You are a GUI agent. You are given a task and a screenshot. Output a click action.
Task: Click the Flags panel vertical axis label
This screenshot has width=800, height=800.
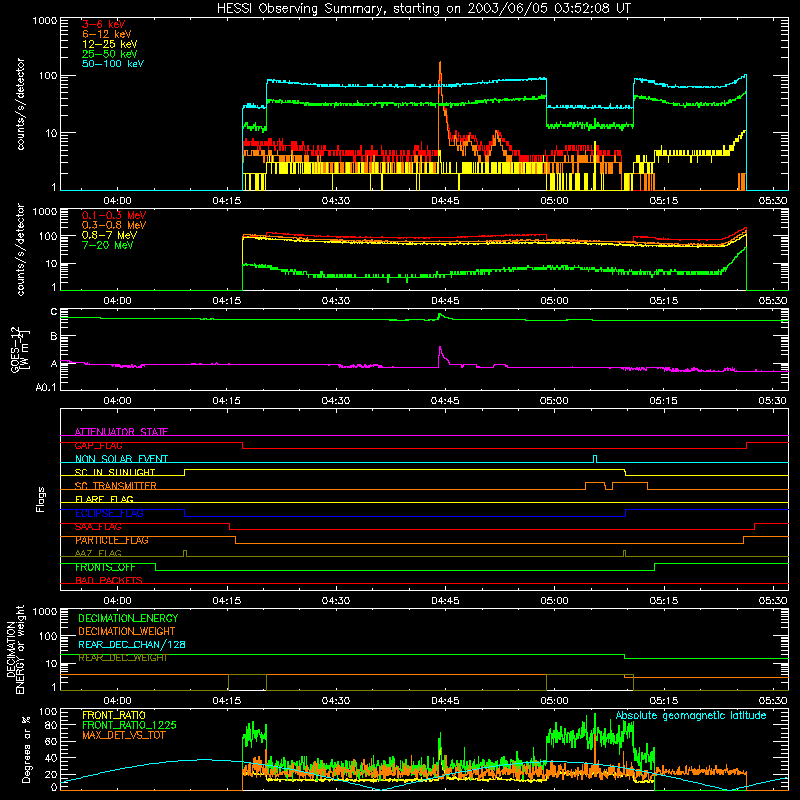pyautogui.click(x=41, y=499)
